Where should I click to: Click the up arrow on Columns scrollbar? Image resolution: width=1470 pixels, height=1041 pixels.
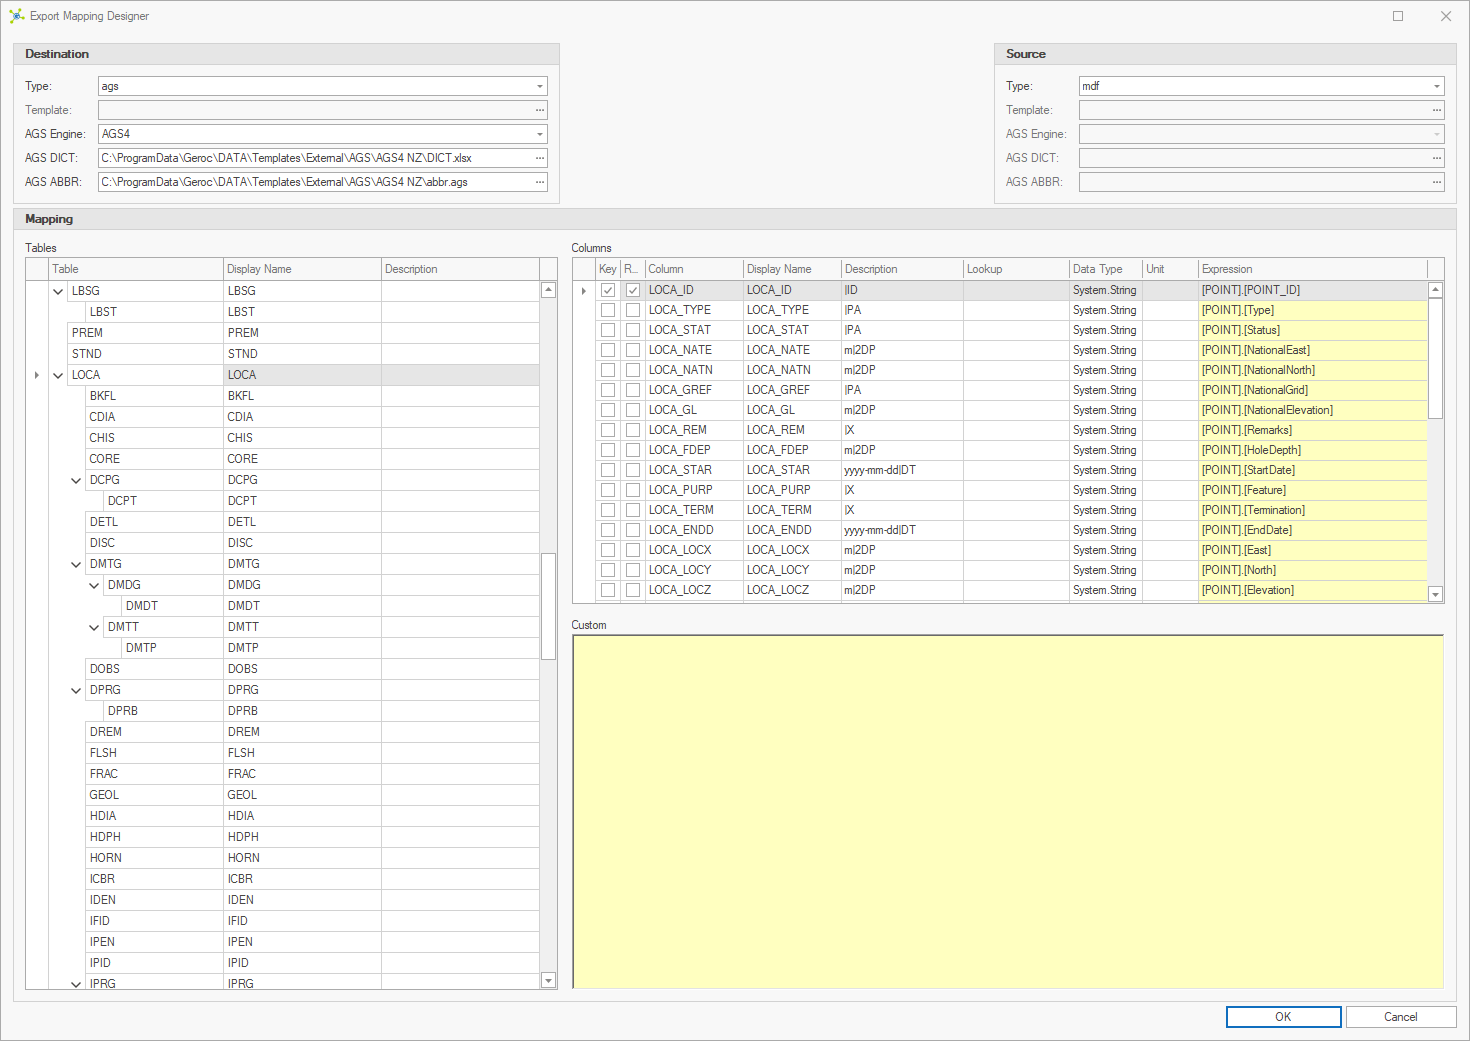pos(1436,290)
